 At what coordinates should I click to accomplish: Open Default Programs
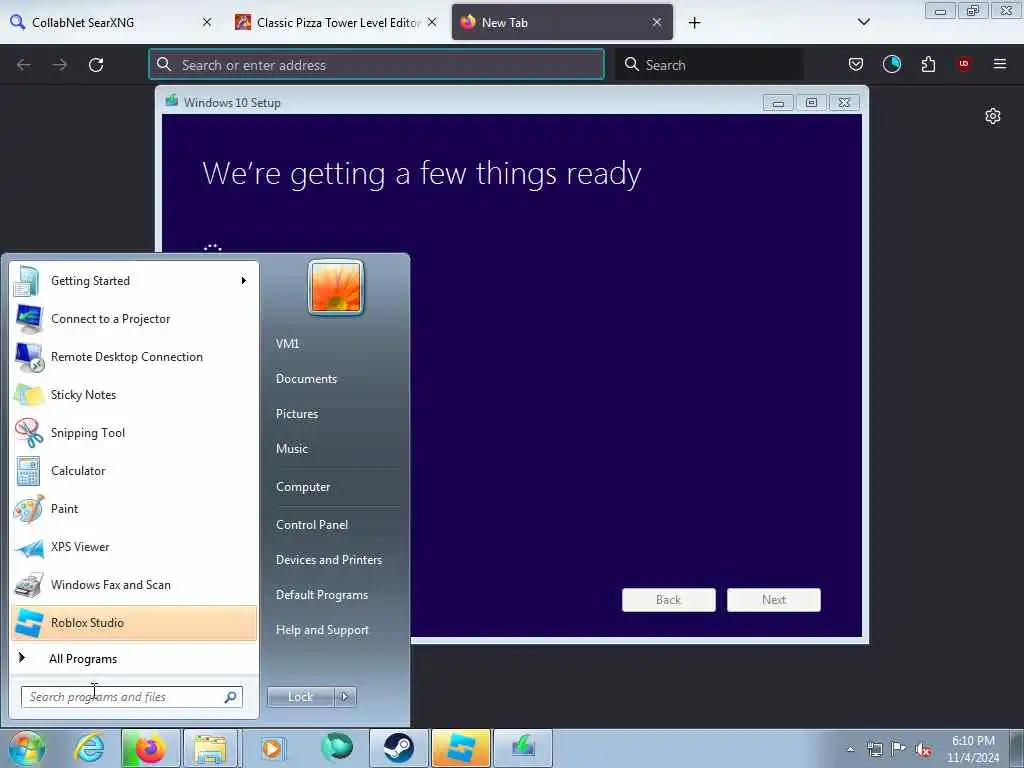coord(322,595)
